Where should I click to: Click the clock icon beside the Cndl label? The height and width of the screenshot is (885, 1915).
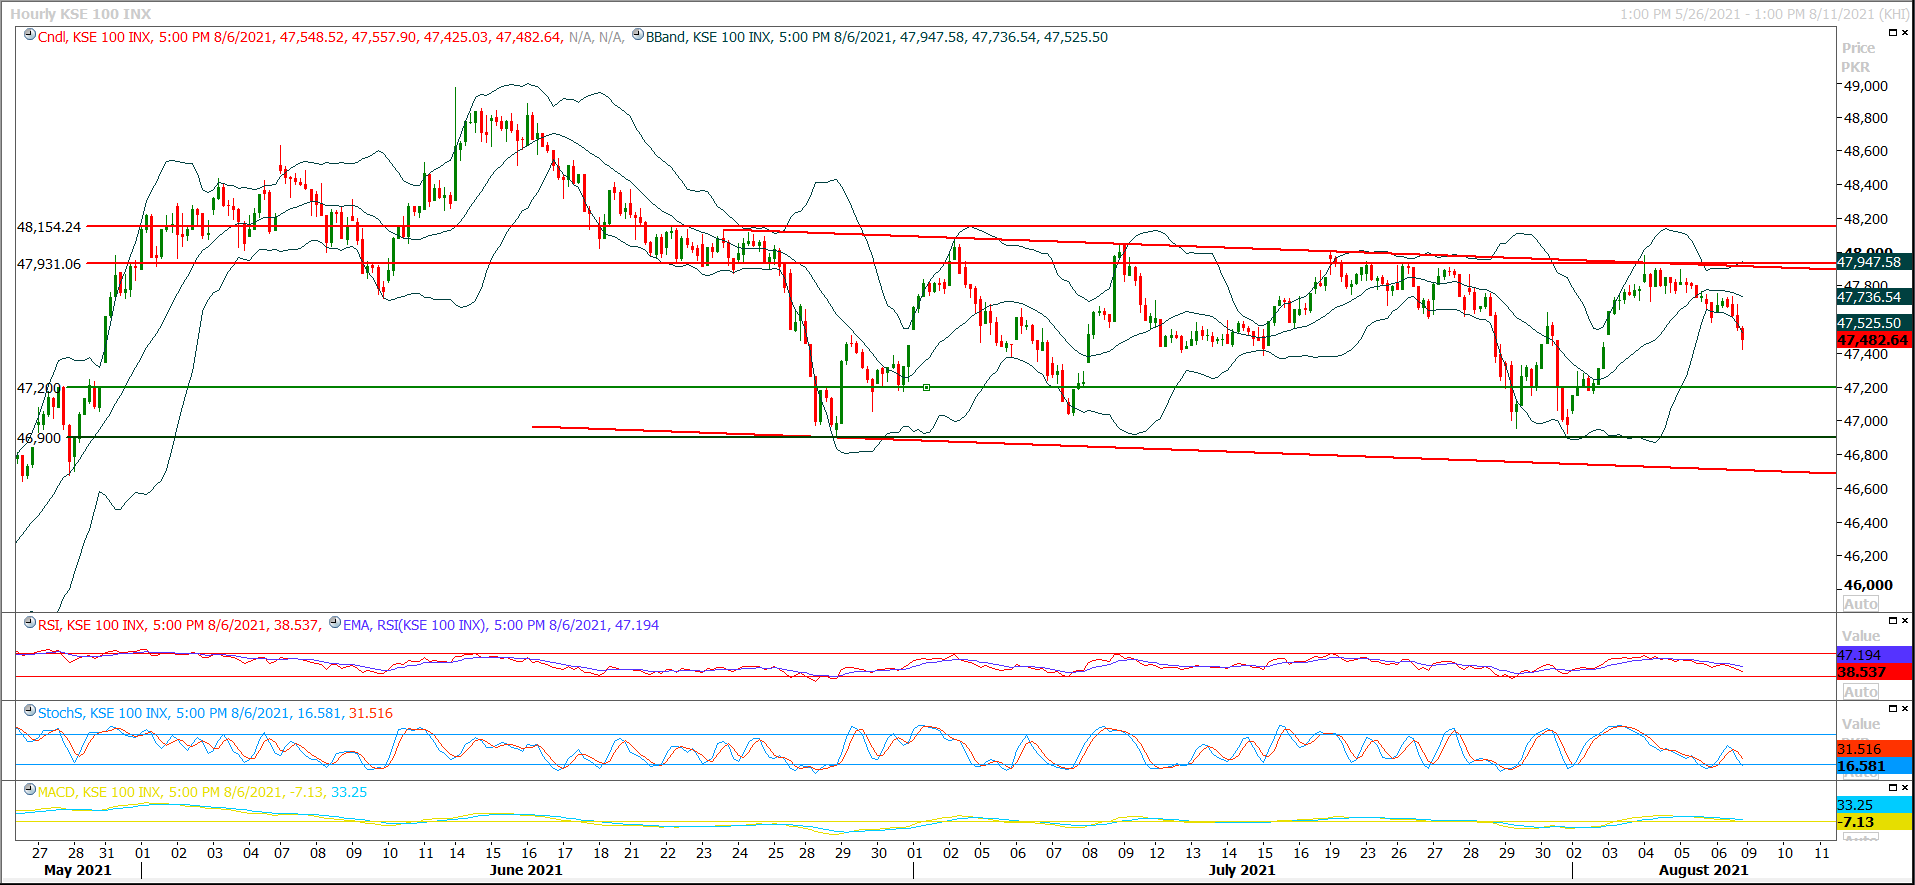(x=30, y=35)
